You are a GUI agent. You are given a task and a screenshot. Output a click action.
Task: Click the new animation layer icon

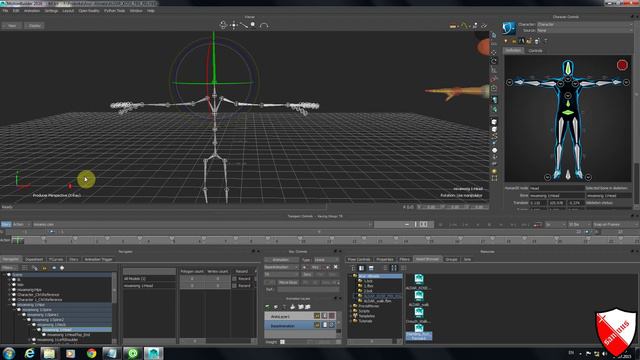[x=267, y=307]
